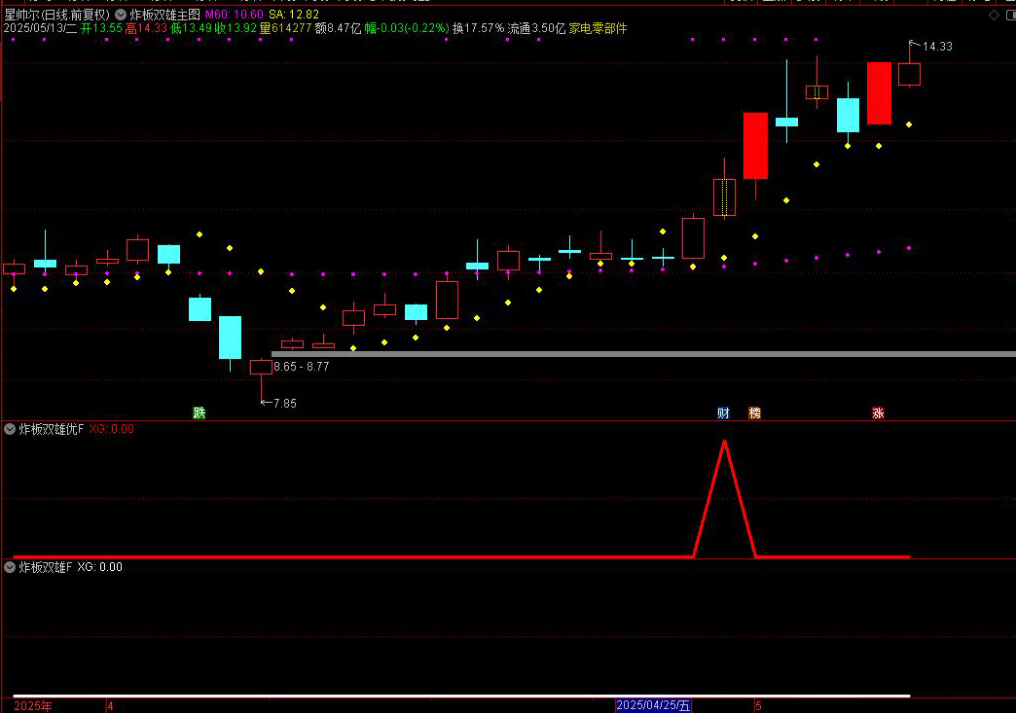Click the 2025年 label on the time axis
Viewport: 1016px width, 713px height.
coord(33,705)
